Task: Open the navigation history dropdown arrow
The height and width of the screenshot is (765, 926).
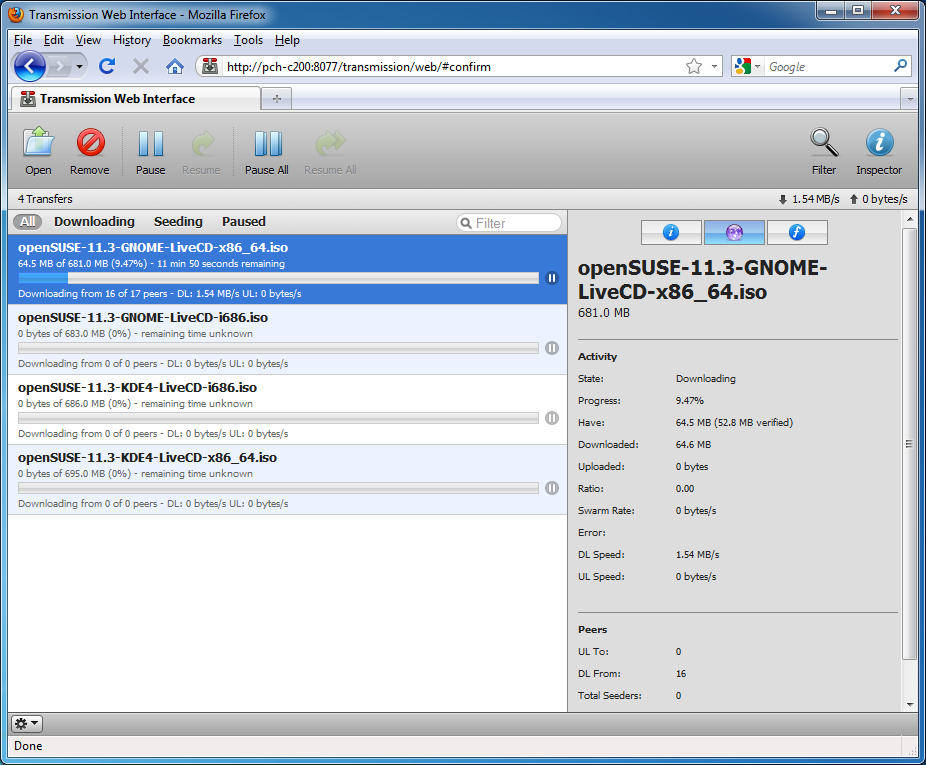Action: (x=79, y=66)
